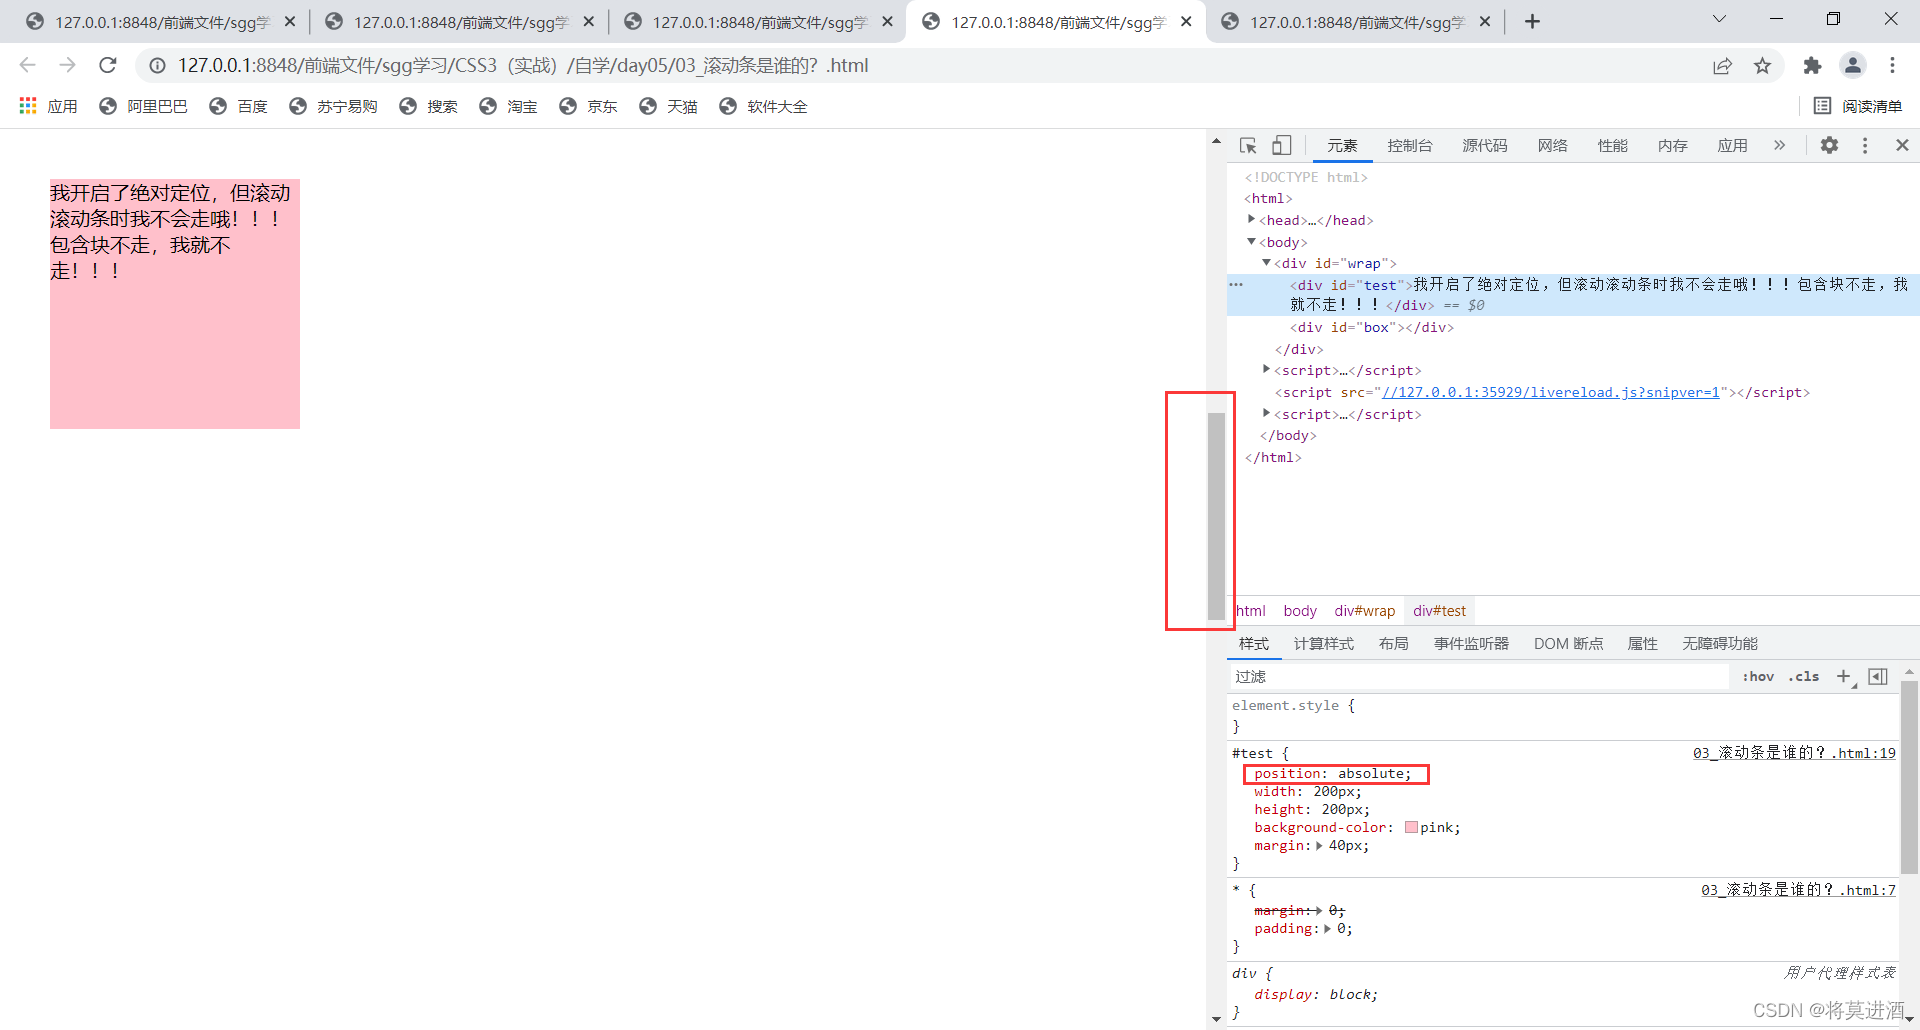Expand the last script node

coord(1266,413)
